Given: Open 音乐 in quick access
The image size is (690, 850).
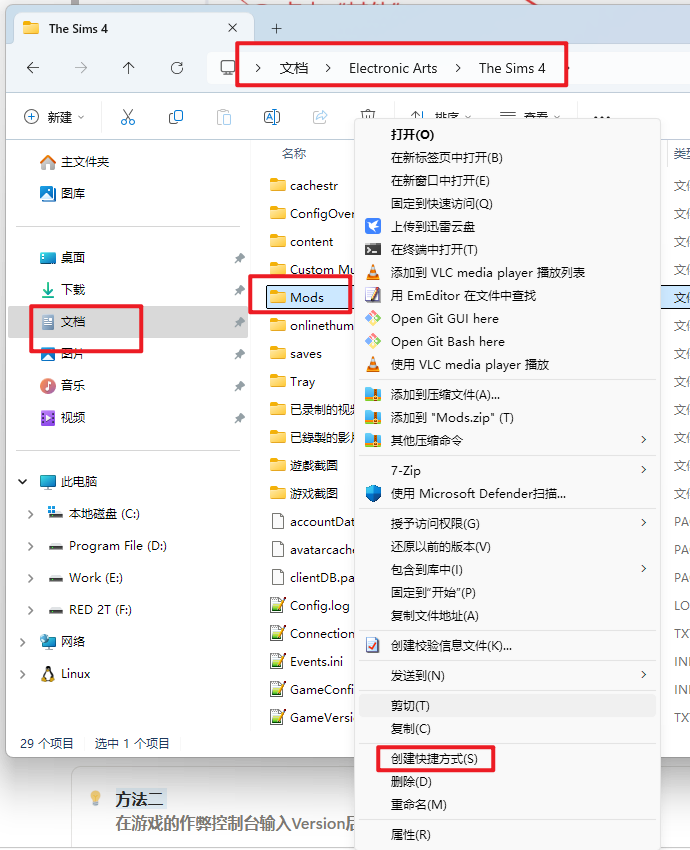Looking at the screenshot, I should click(62, 385).
